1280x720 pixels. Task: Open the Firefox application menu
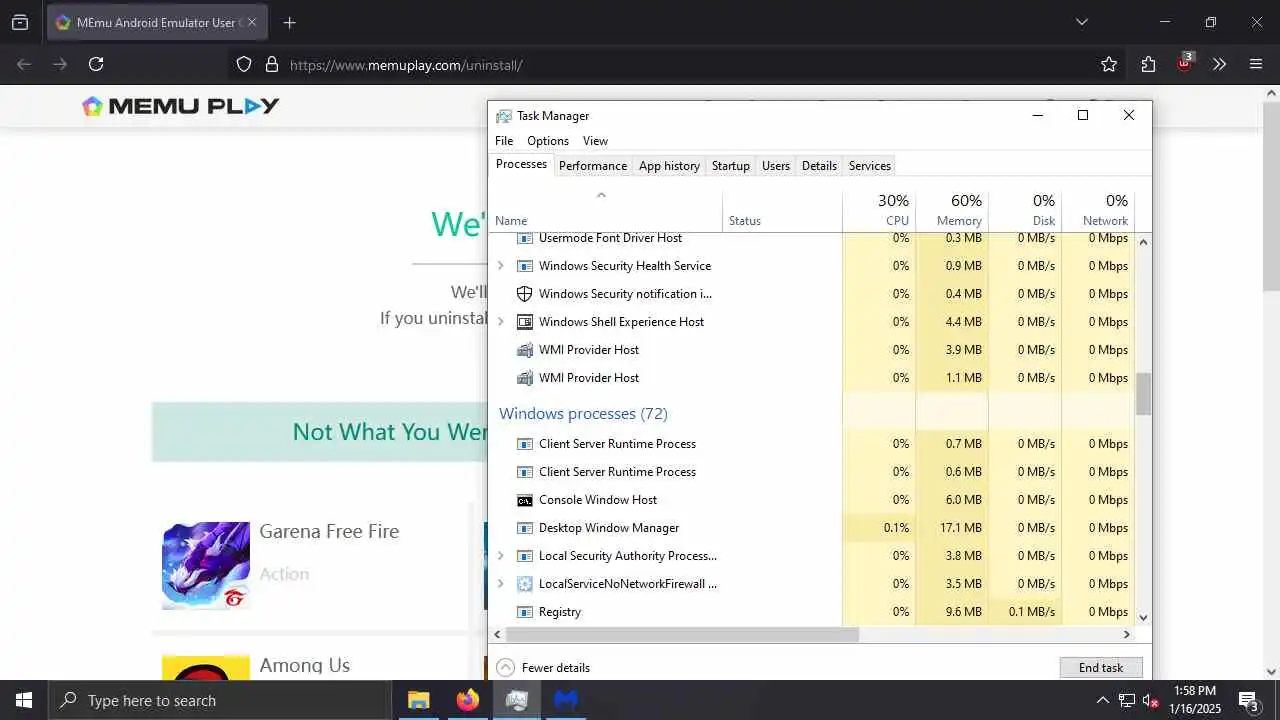(x=1256, y=64)
